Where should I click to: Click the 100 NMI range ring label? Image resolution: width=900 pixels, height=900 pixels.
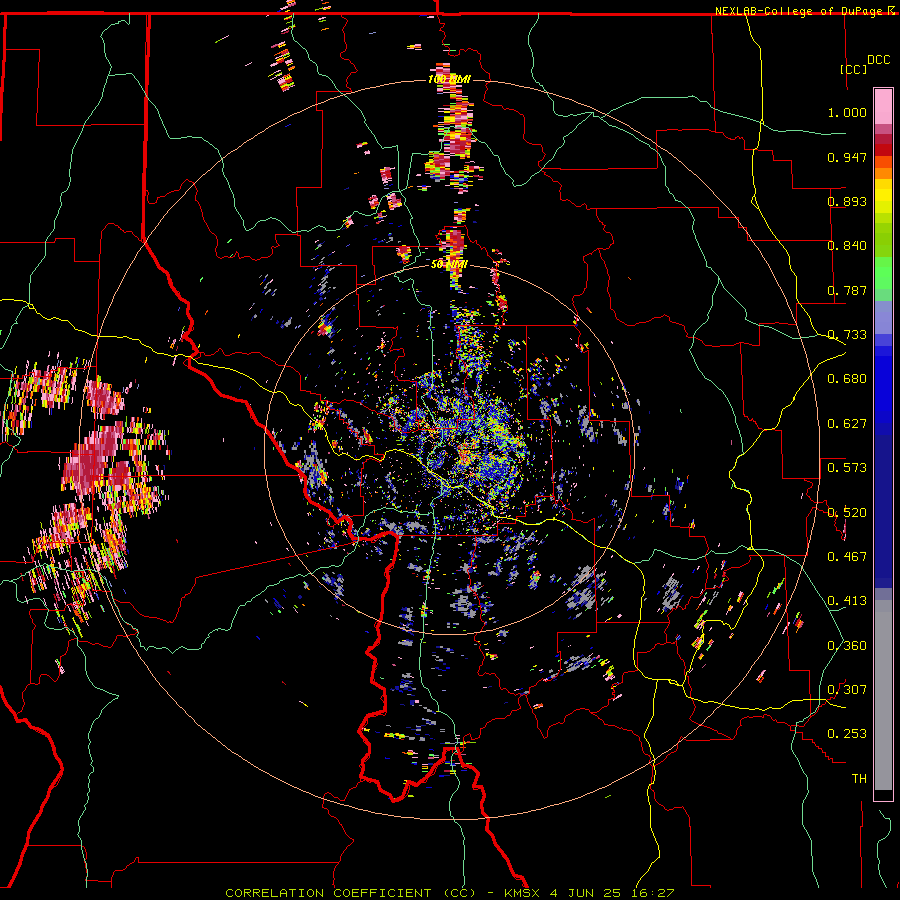coord(449,79)
